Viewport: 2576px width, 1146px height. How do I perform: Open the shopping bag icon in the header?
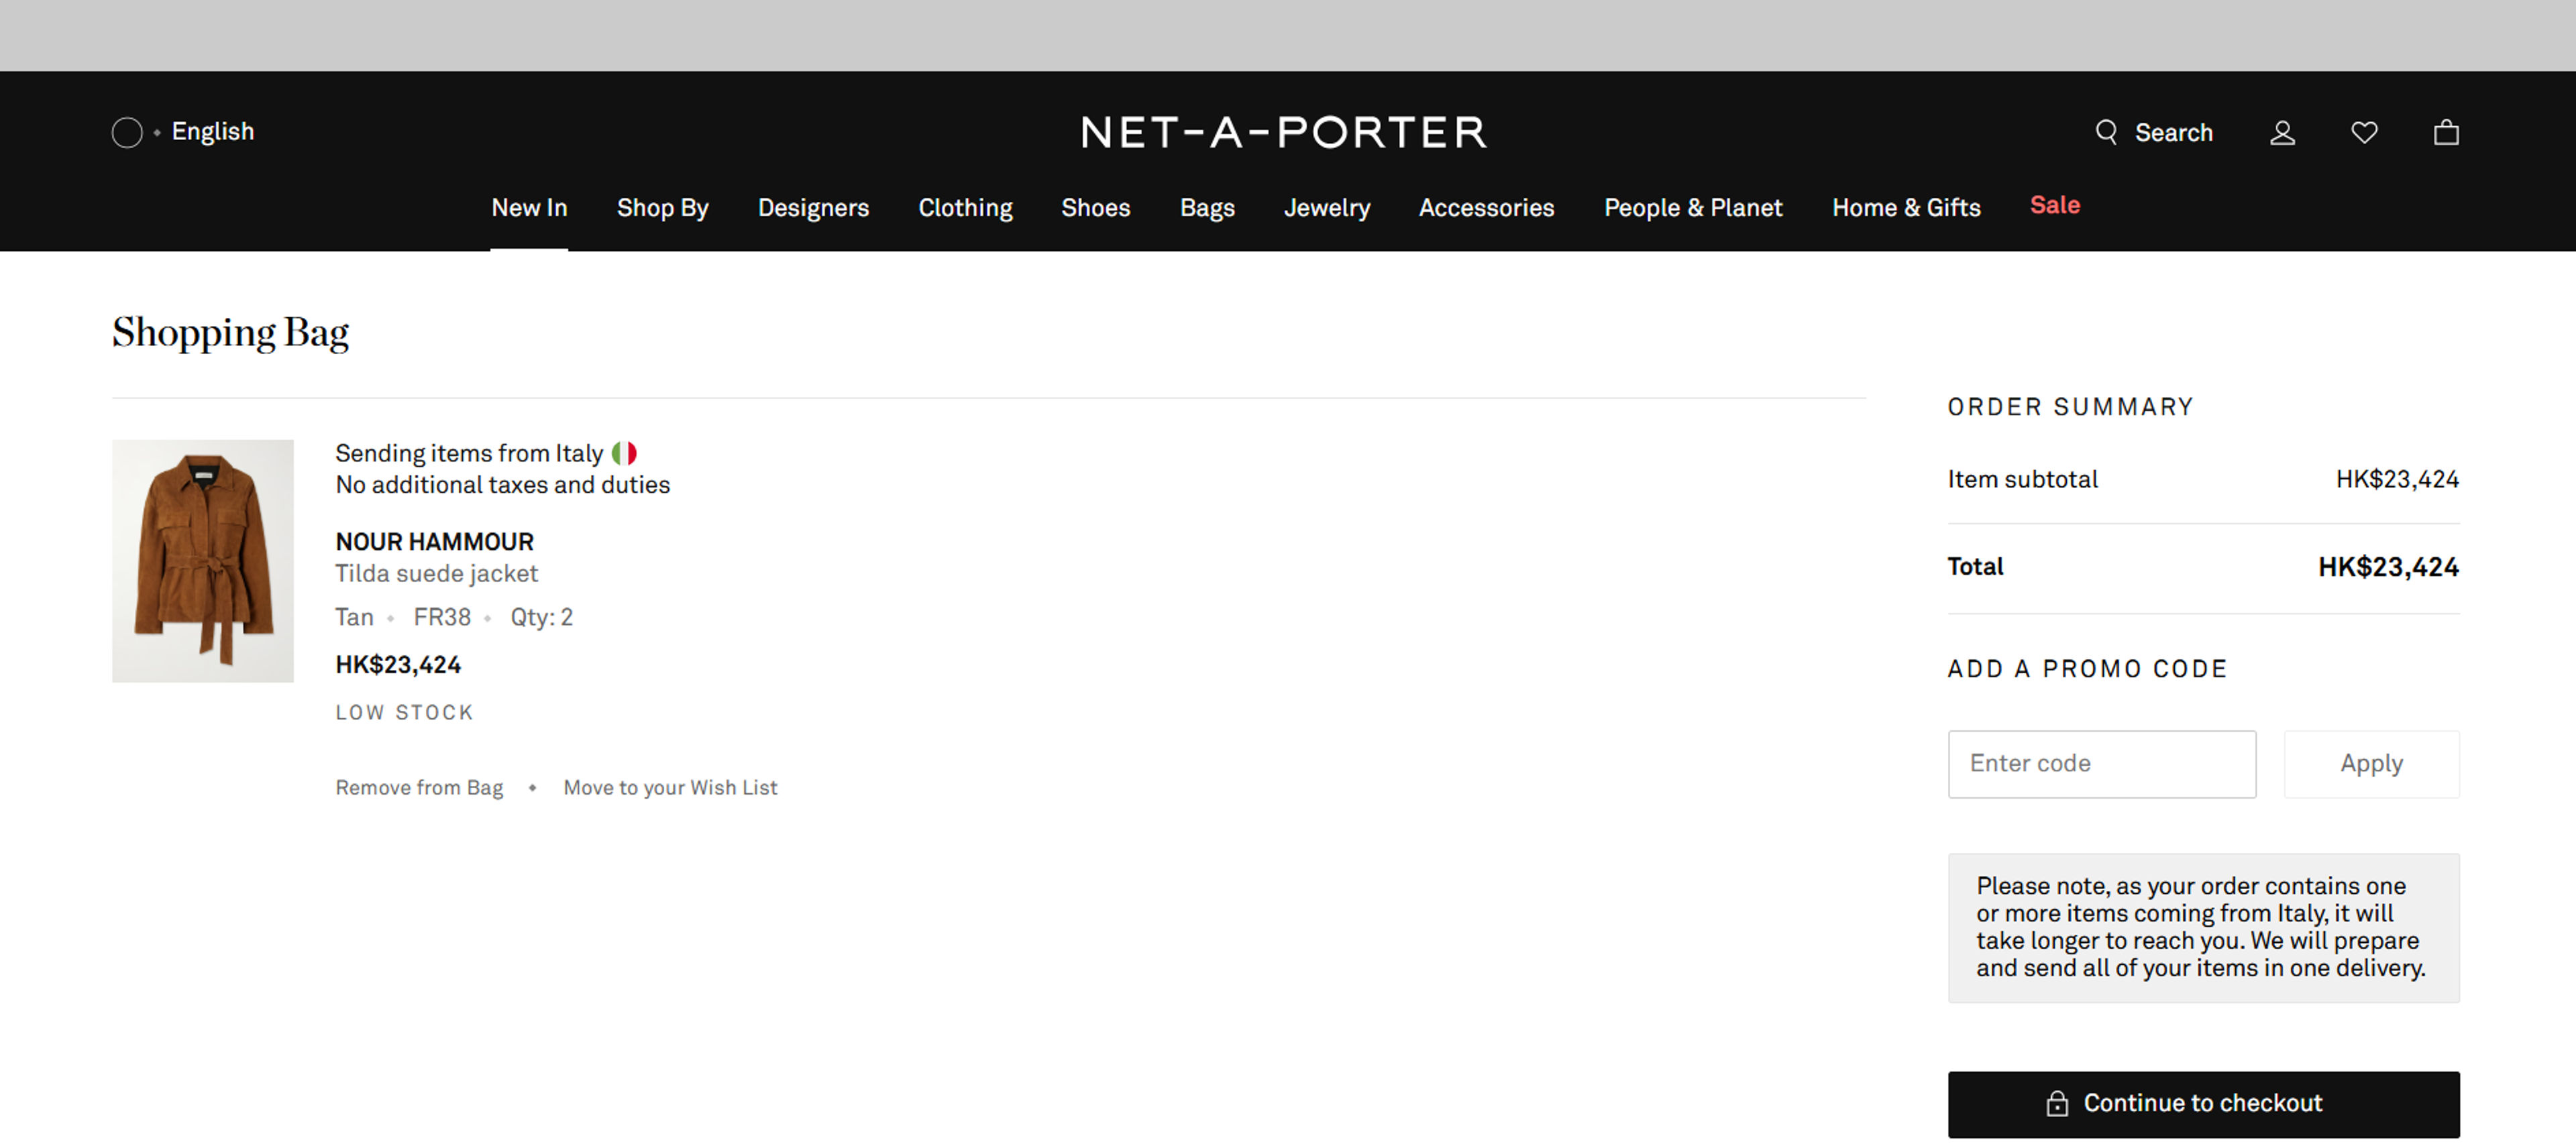pos(2446,132)
